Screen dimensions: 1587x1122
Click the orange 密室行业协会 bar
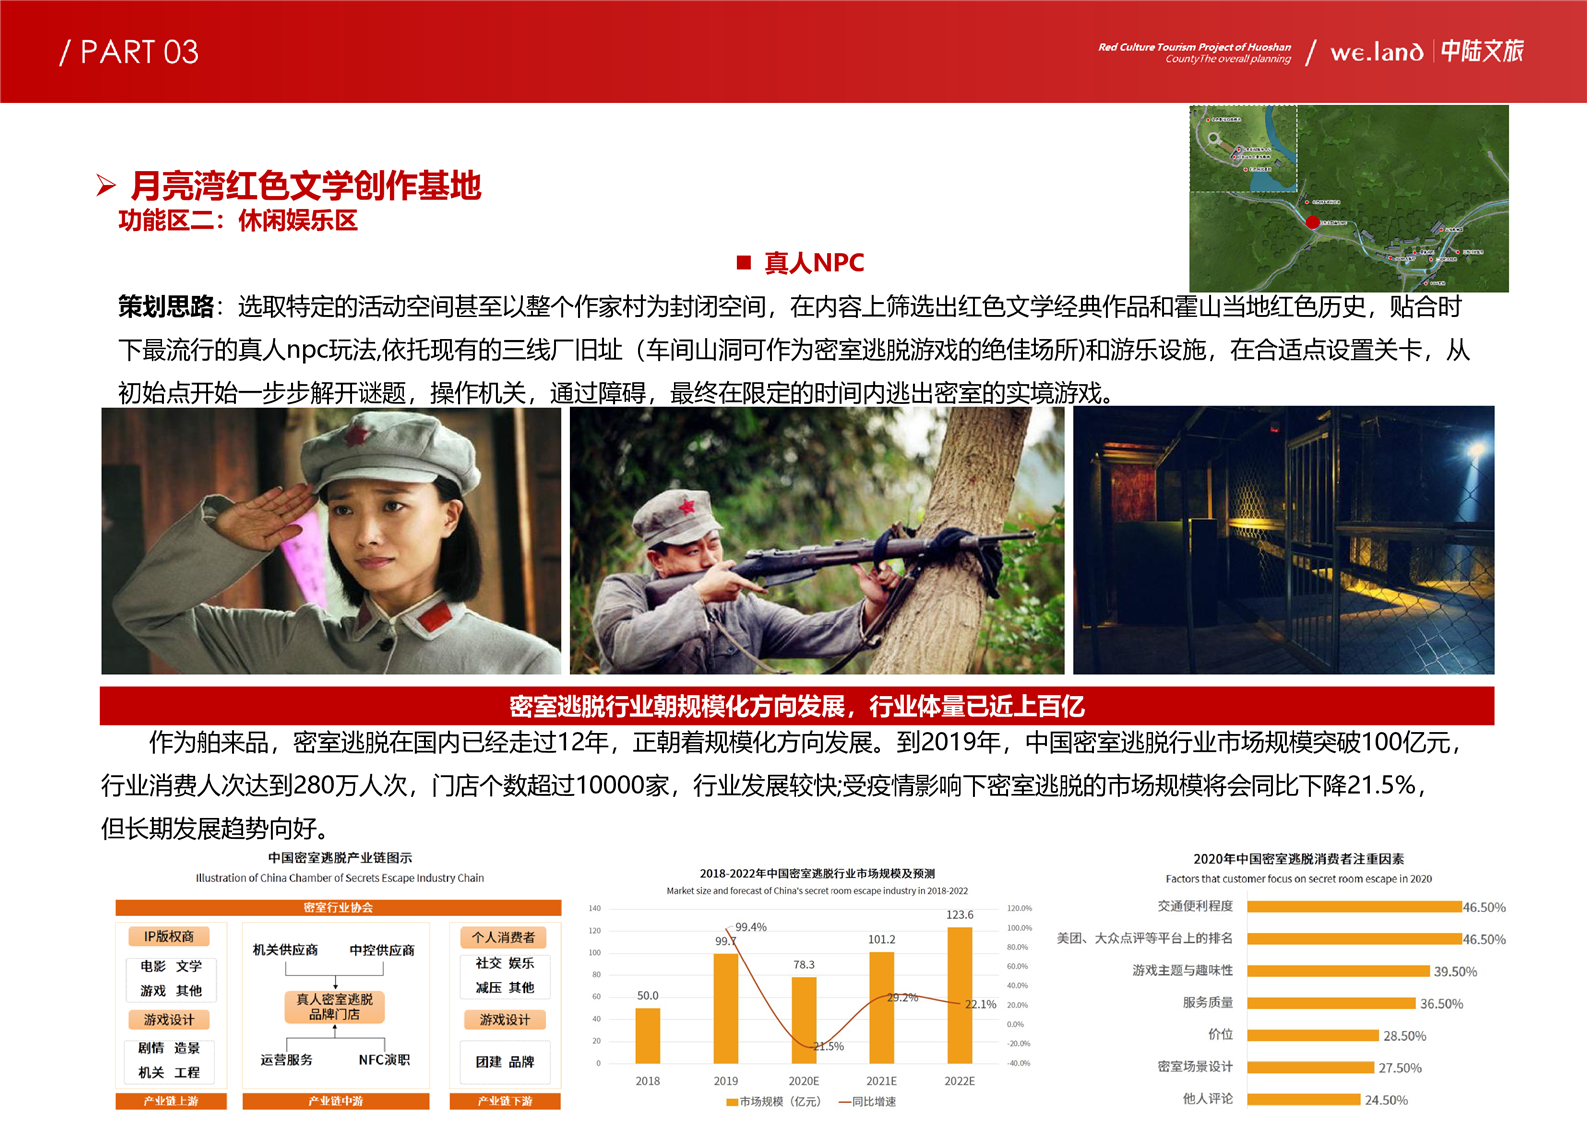pos(338,908)
